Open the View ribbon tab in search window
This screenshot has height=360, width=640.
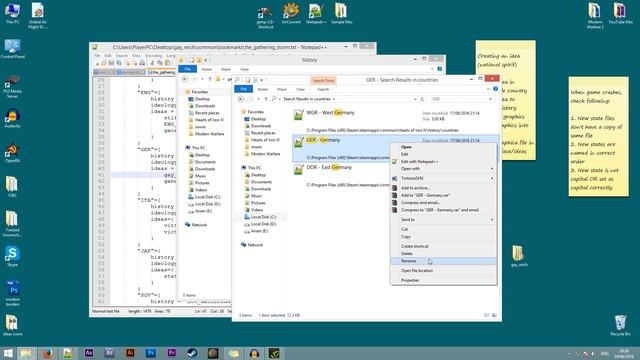300,89
